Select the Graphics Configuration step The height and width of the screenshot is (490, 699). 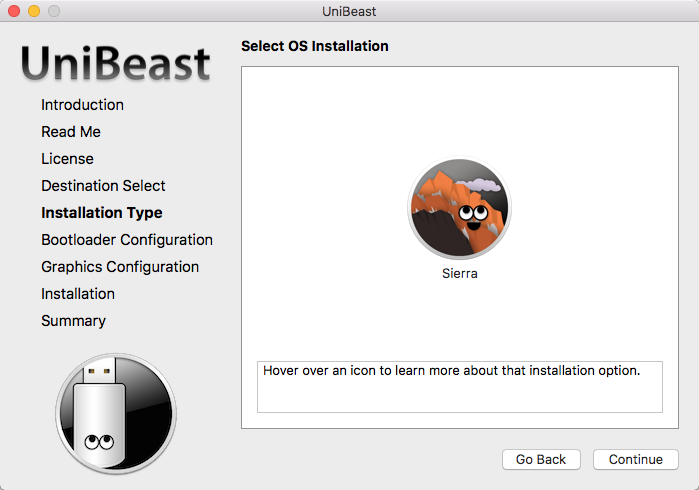pyautogui.click(x=120, y=267)
